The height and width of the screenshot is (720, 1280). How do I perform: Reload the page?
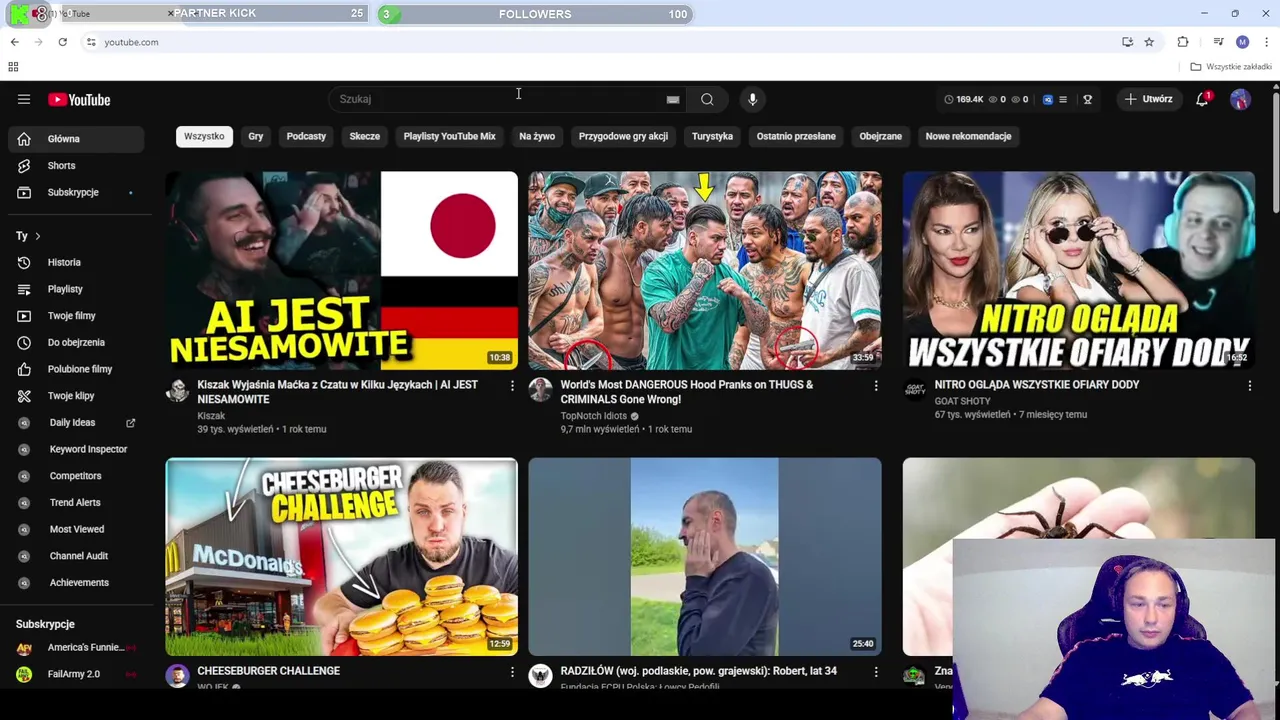[x=62, y=42]
